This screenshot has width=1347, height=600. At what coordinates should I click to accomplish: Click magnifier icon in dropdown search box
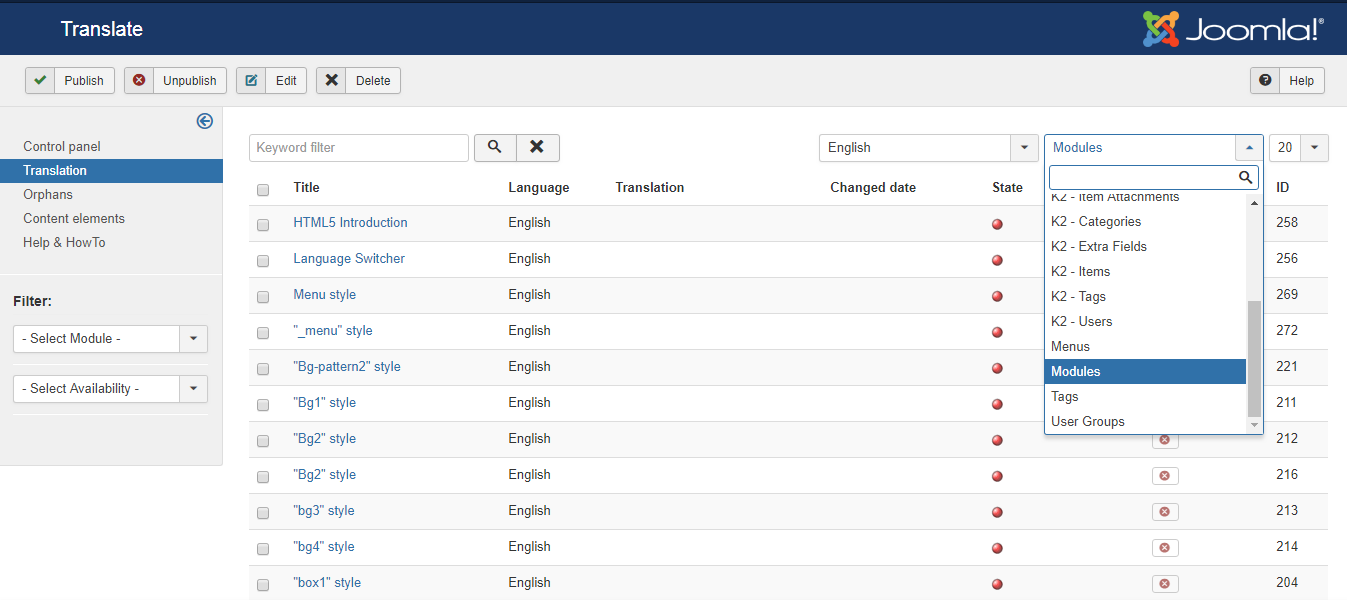[x=1245, y=178]
